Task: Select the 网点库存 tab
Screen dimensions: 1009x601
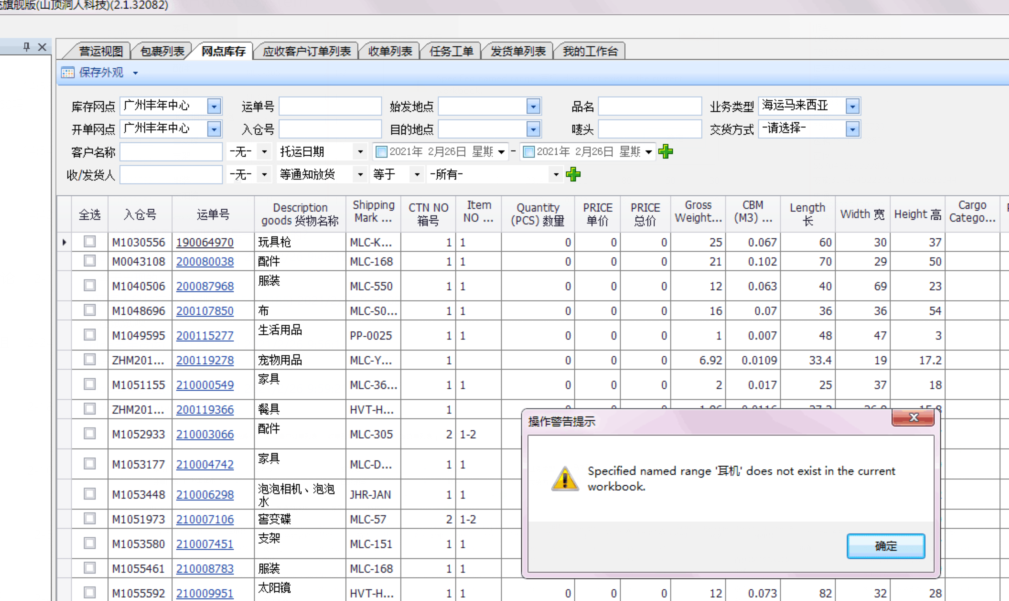Action: 223,51
